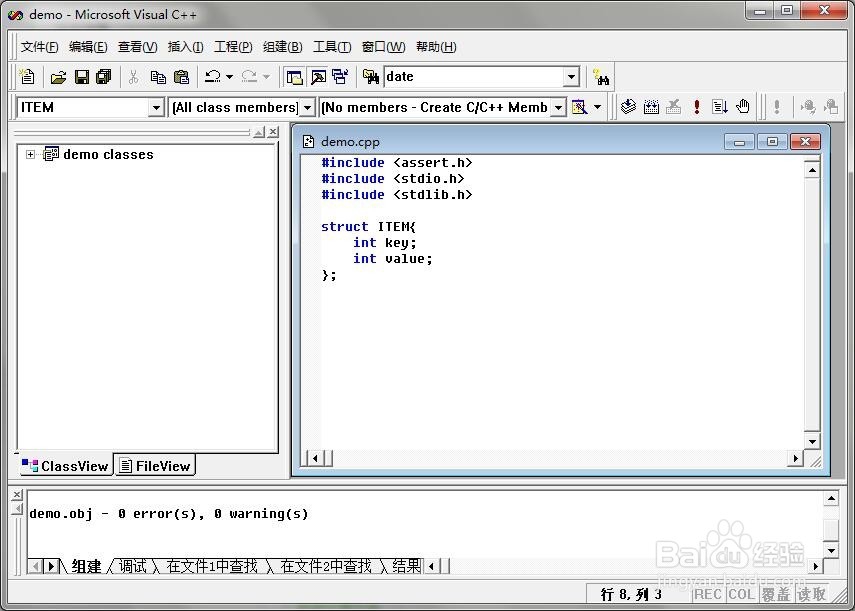The height and width of the screenshot is (611, 855).
Task: Open the 工具(T) menu
Action: point(332,47)
